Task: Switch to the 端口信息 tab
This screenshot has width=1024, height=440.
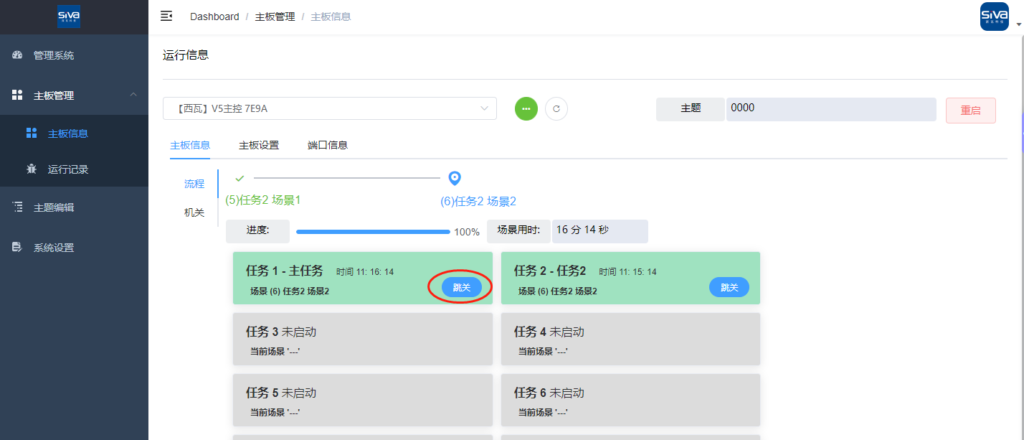Action: (327, 145)
